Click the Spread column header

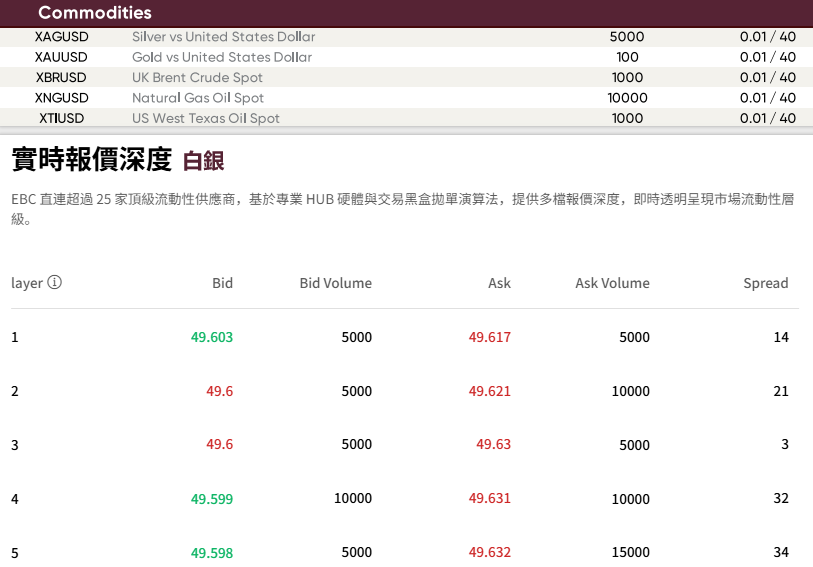coord(765,283)
